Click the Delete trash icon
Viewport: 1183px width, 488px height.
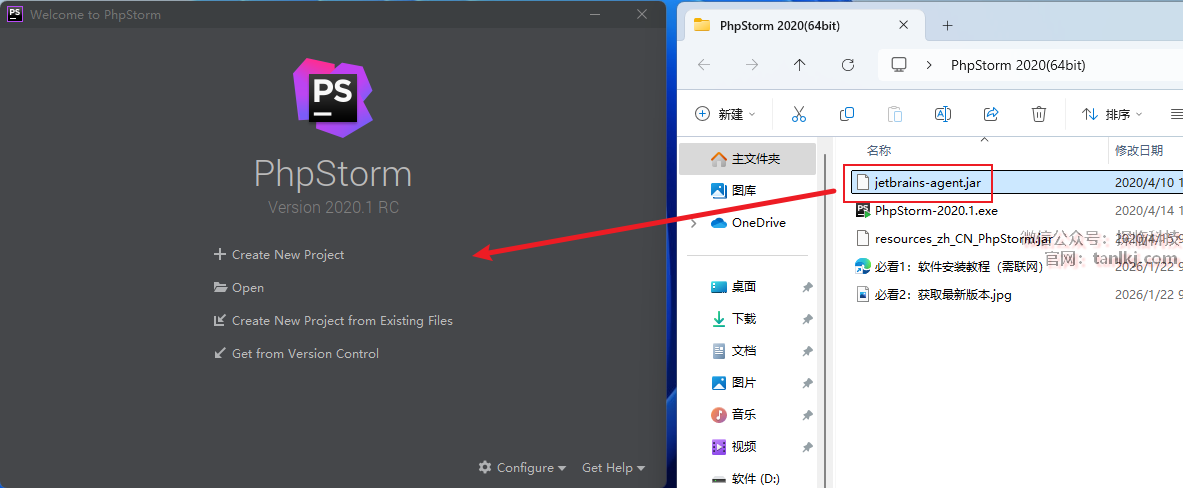click(x=1039, y=114)
